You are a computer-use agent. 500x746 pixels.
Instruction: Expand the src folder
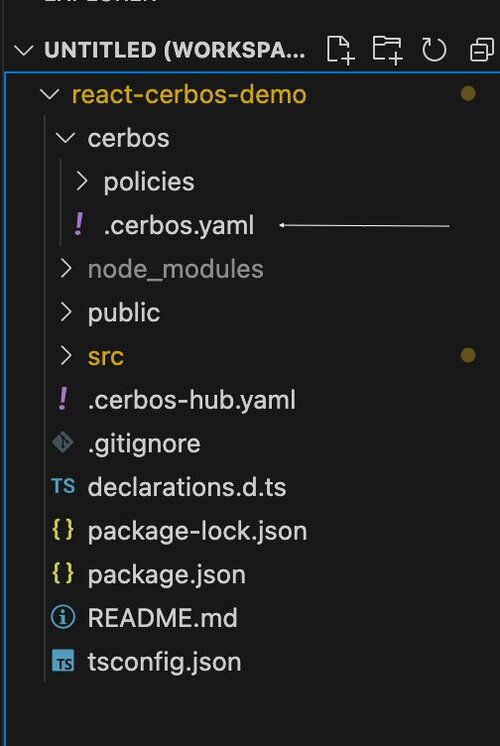pos(66,356)
